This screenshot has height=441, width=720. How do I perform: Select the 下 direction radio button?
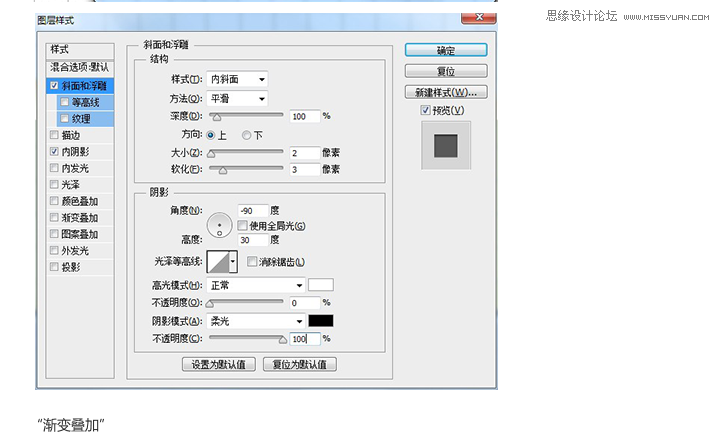[x=247, y=135]
